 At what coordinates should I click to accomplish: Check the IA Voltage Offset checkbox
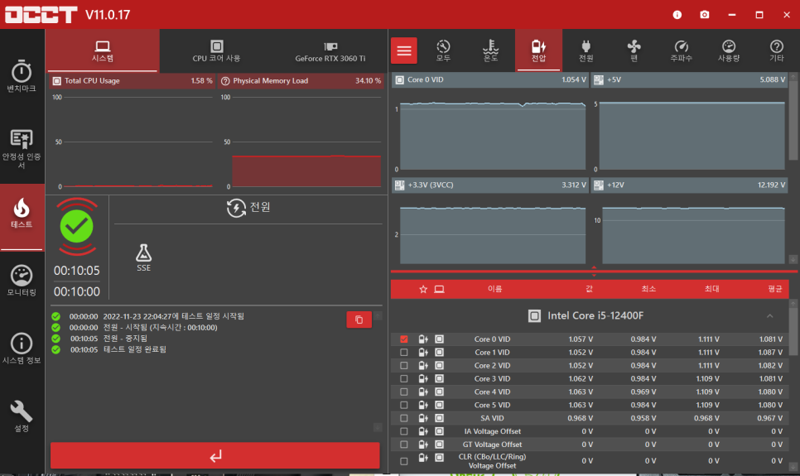point(404,432)
